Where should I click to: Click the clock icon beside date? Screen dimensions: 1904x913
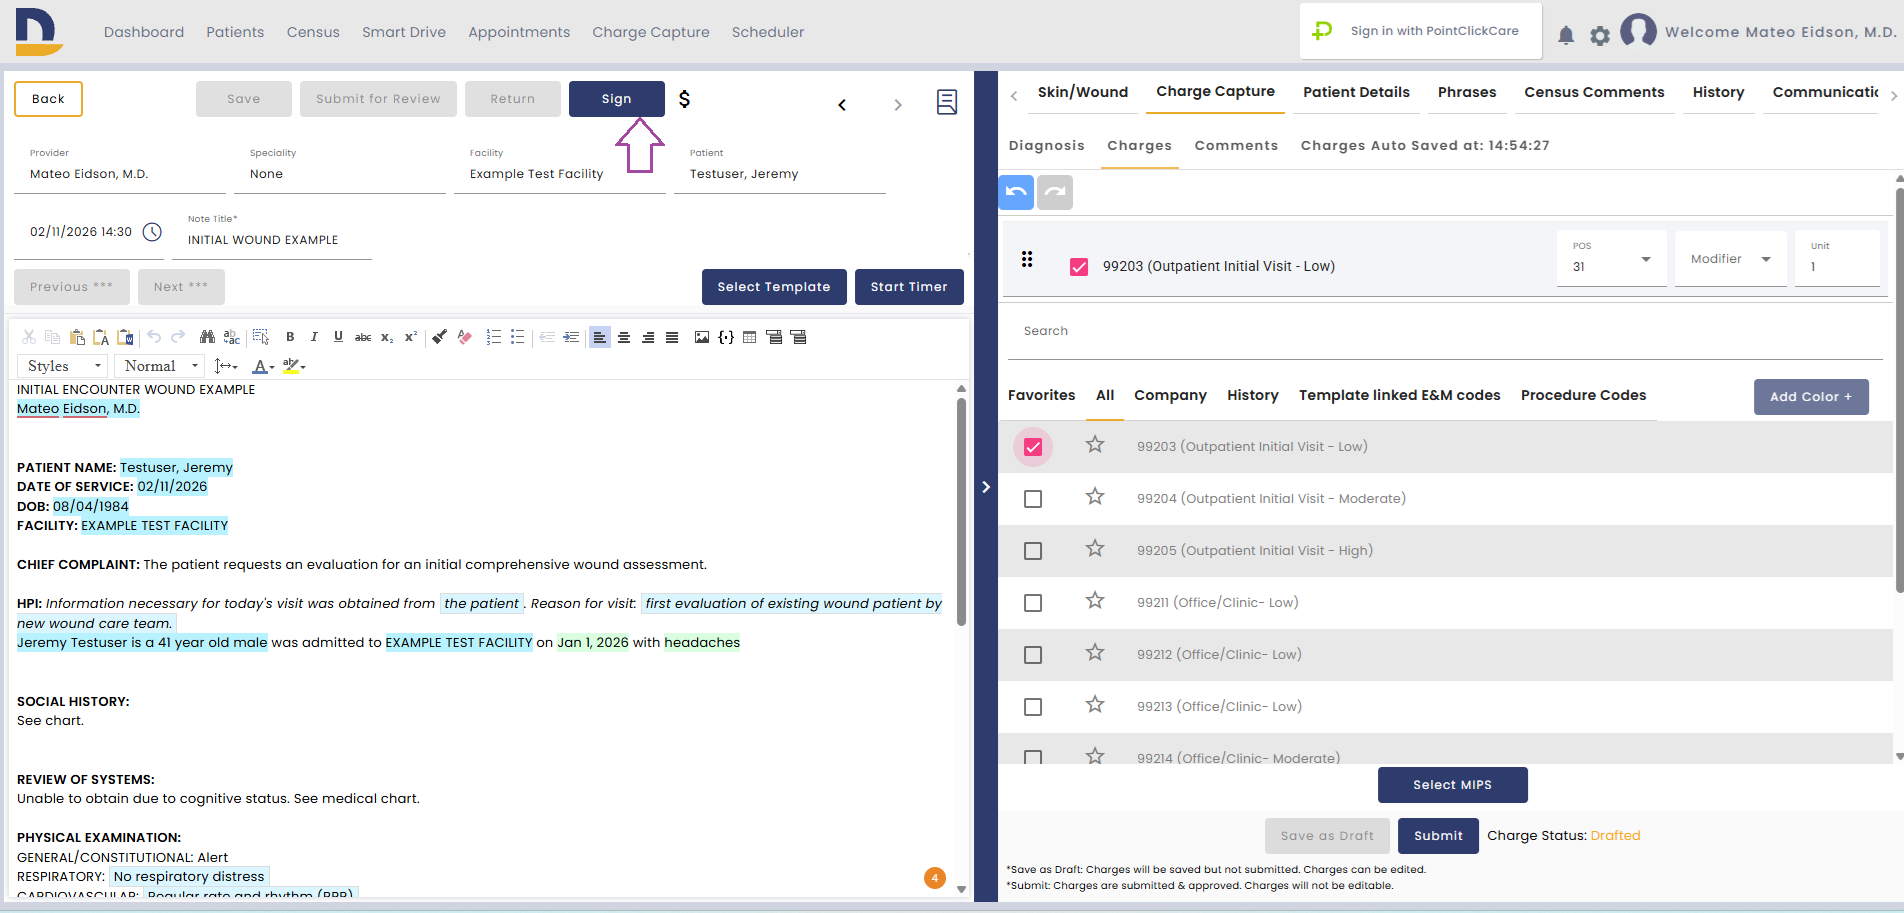152,232
